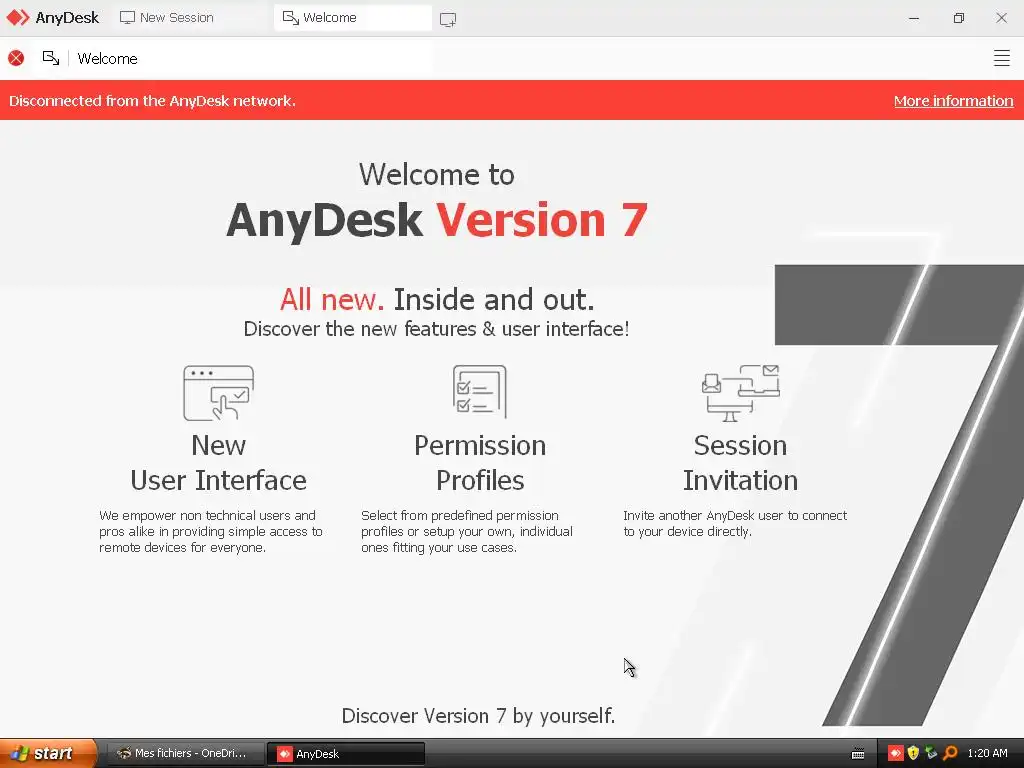Screen dimensions: 1024x768
Task: Open Mes fichiers - OneDrive taskbar item
Action: (x=184, y=753)
